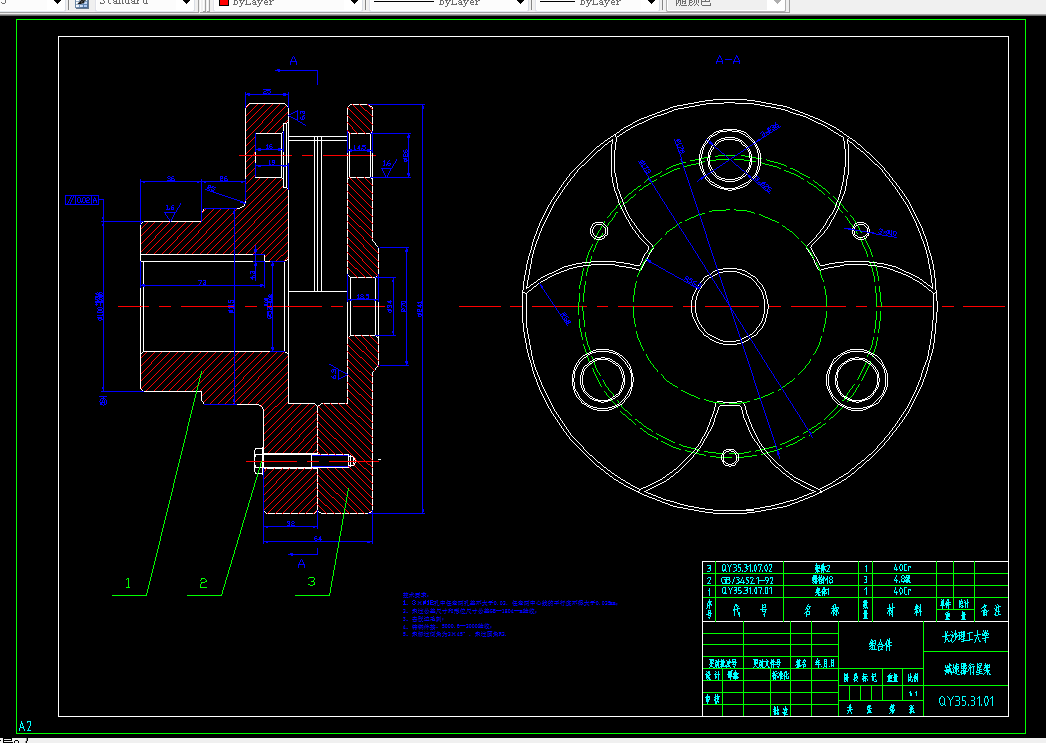
Task: Click the greyed plot style dropdown 随颜色
Action: click(x=727, y=3)
